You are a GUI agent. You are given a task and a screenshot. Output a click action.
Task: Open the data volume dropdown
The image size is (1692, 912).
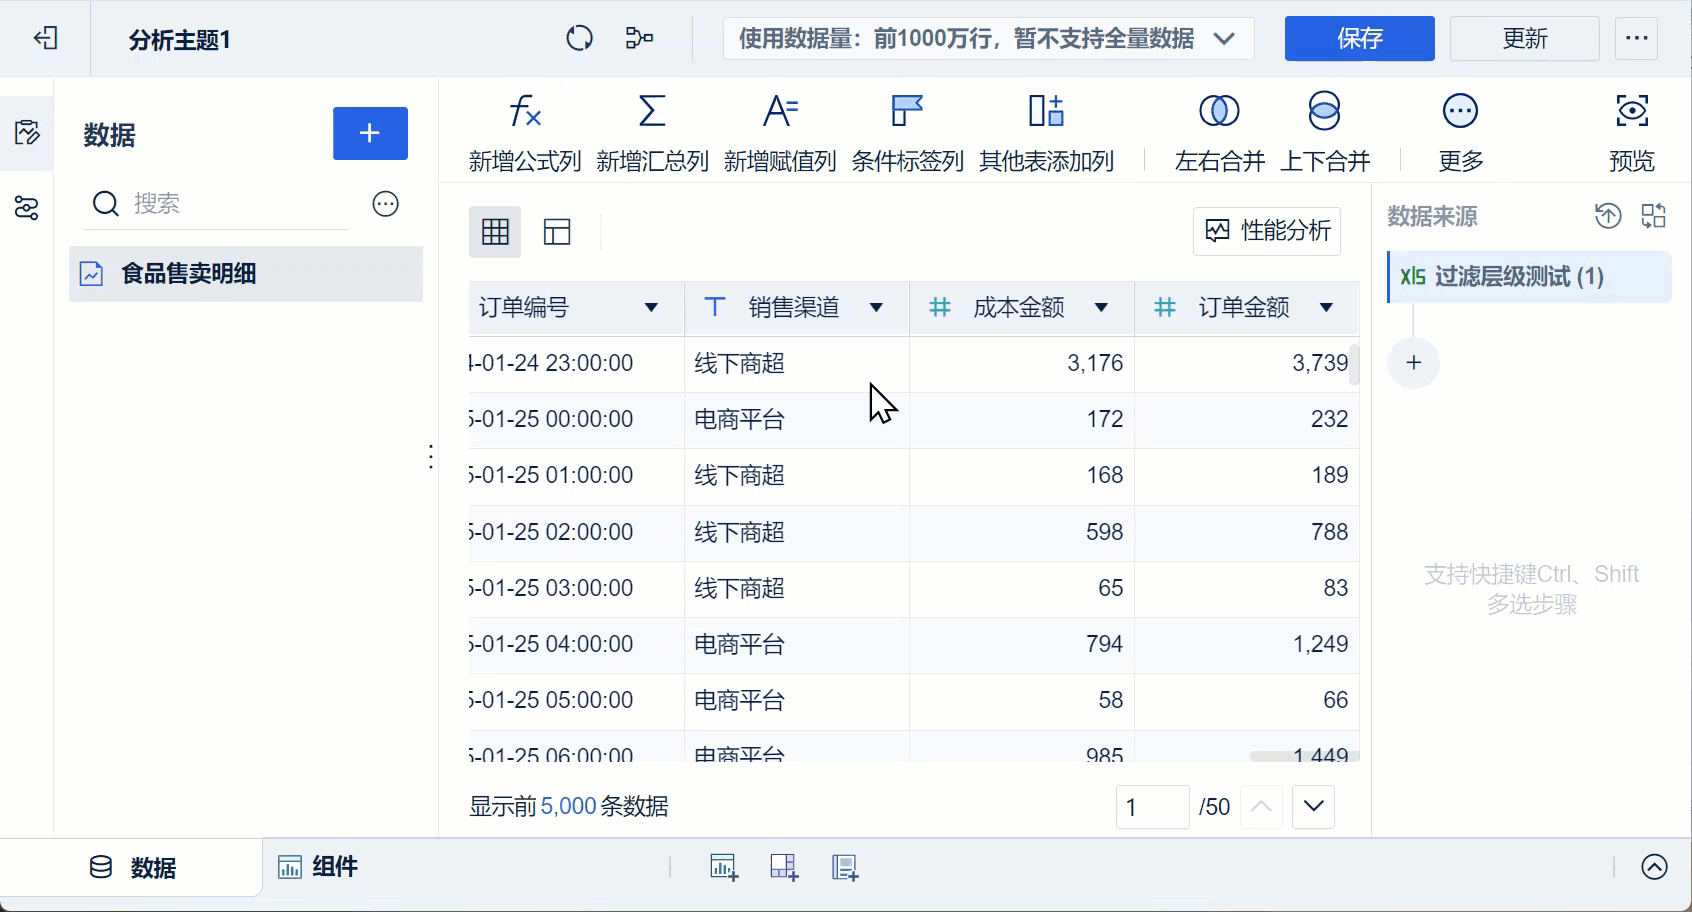pos(988,39)
